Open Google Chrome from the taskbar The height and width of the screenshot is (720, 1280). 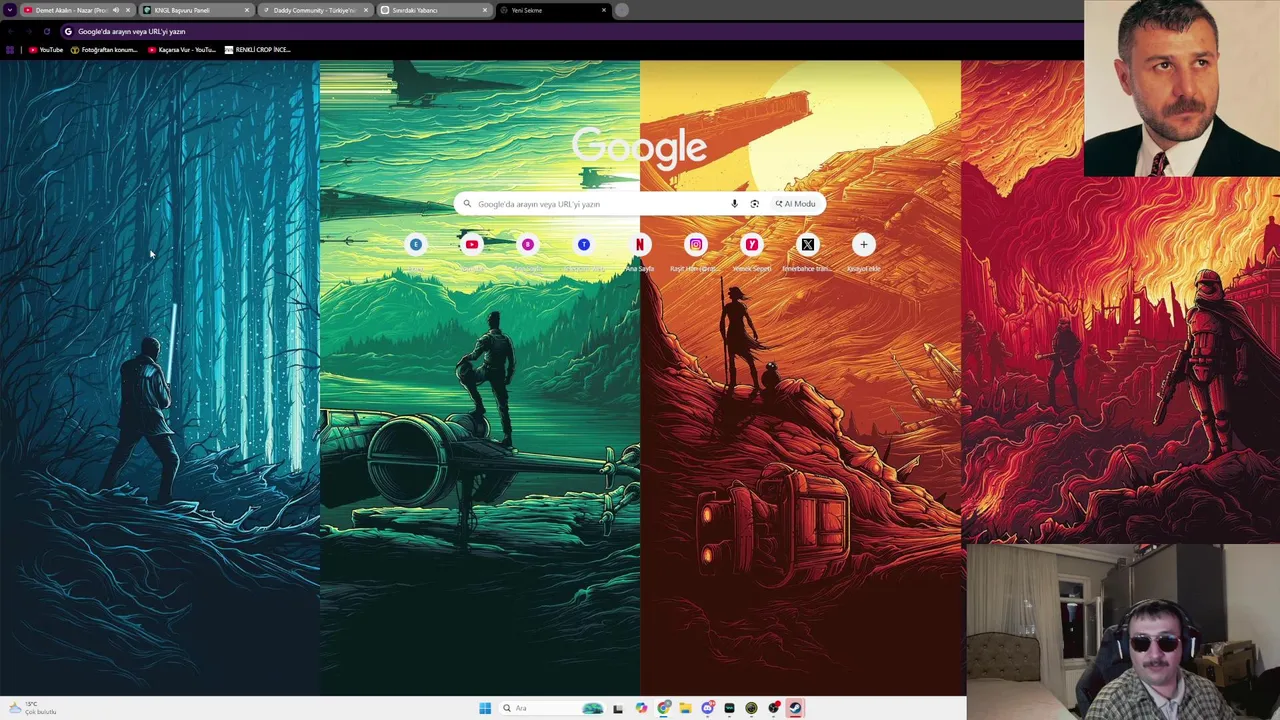tap(663, 708)
